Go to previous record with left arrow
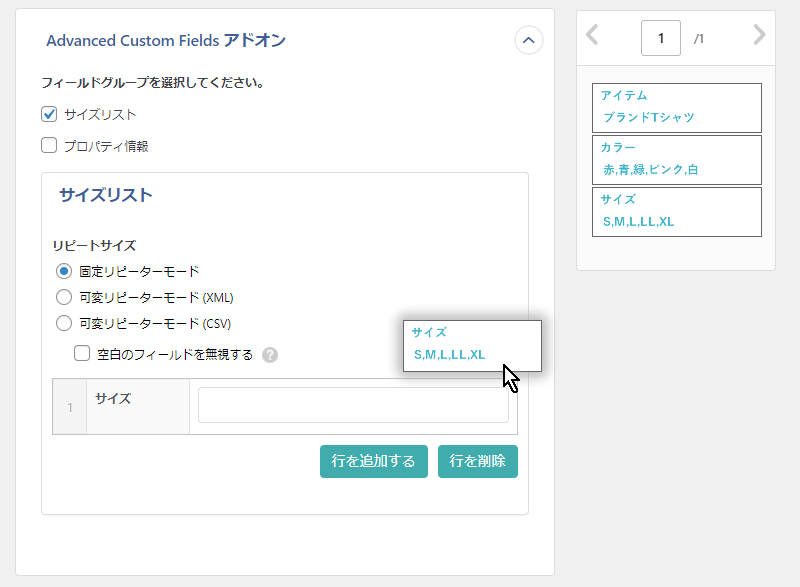Viewport: 800px width, 587px height. pyautogui.click(x=592, y=35)
